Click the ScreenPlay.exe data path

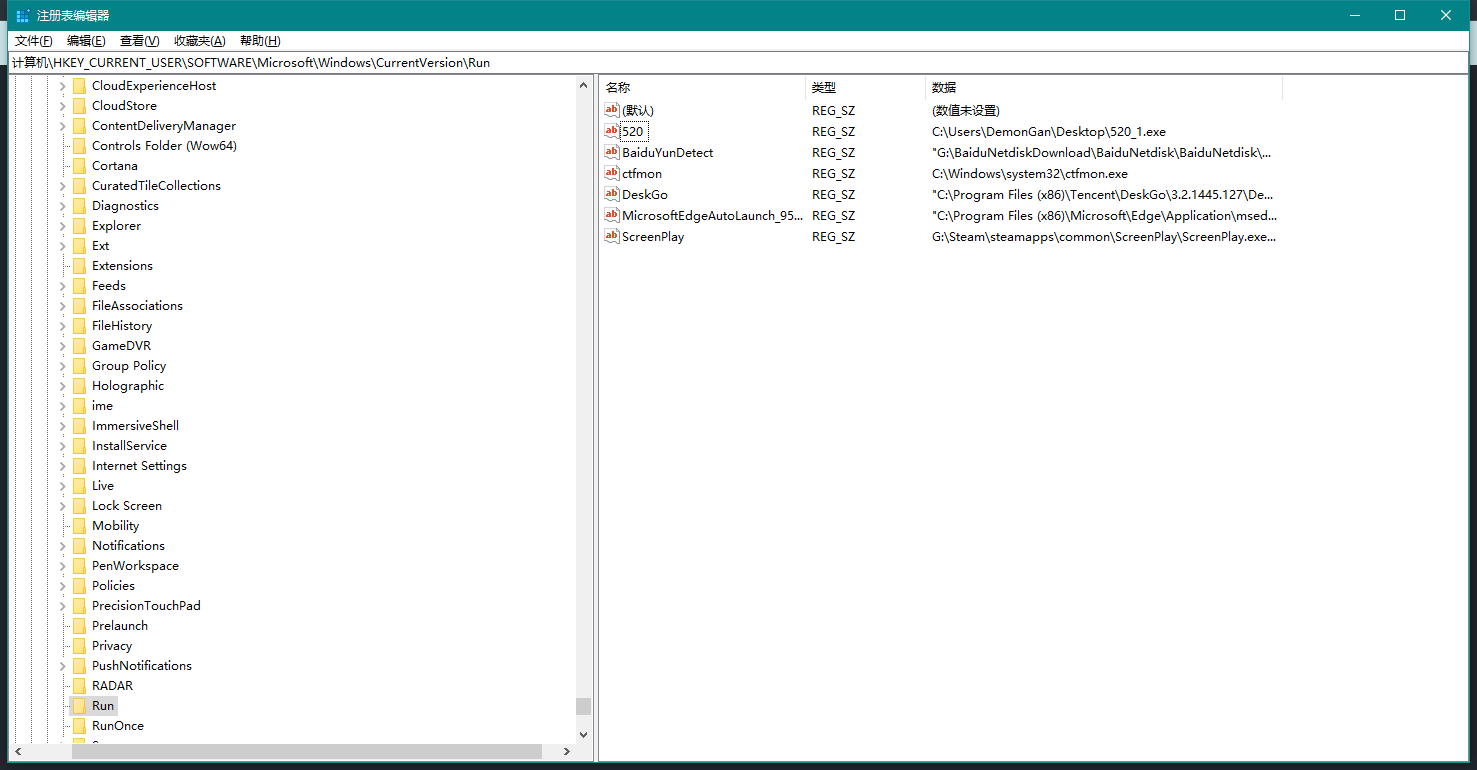pos(1104,237)
